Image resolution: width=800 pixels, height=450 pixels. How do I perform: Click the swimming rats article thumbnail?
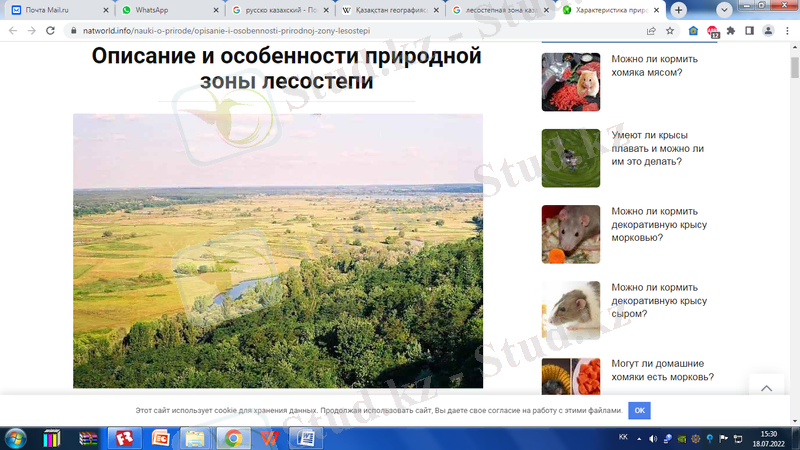tap(570, 158)
